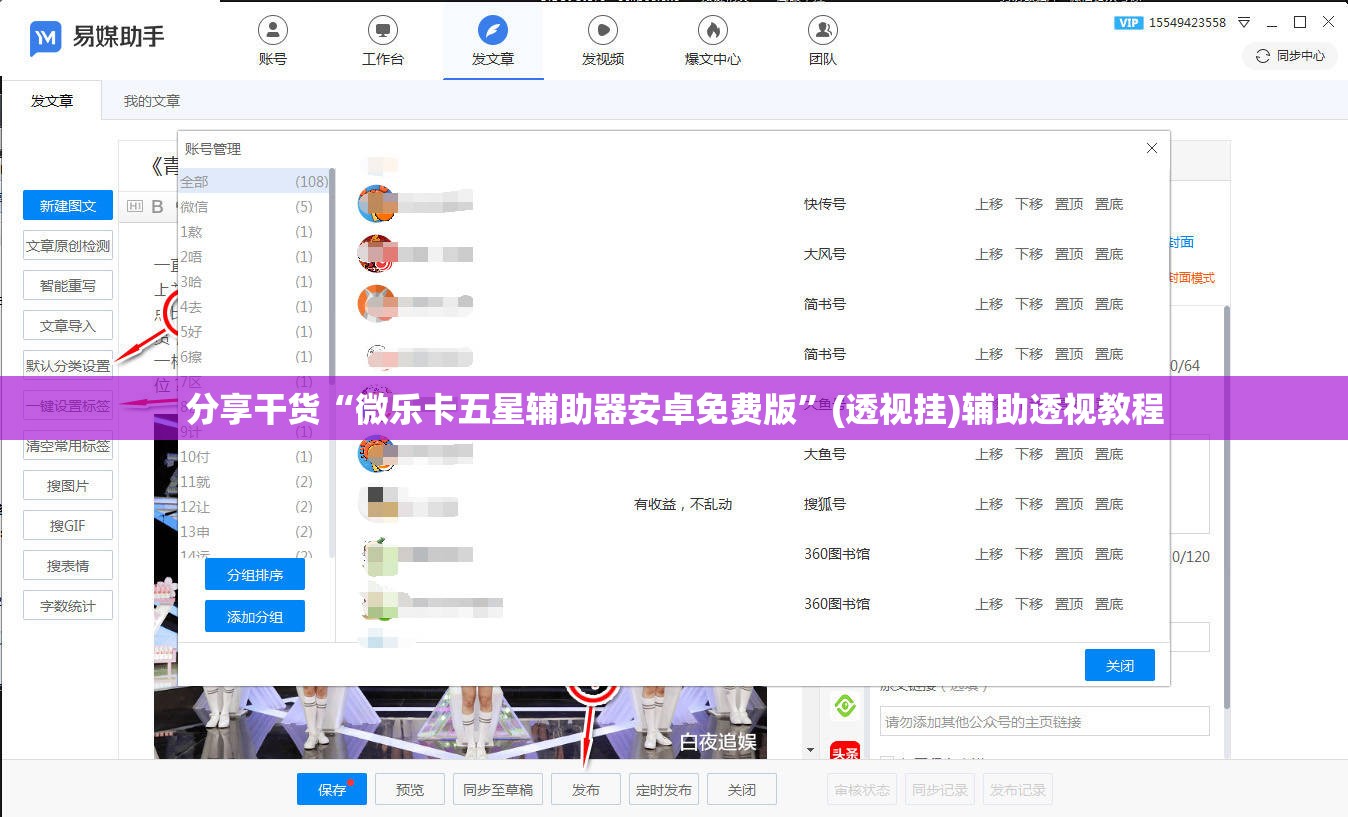
Task: Select the 1款 group
Action: (x=254, y=231)
